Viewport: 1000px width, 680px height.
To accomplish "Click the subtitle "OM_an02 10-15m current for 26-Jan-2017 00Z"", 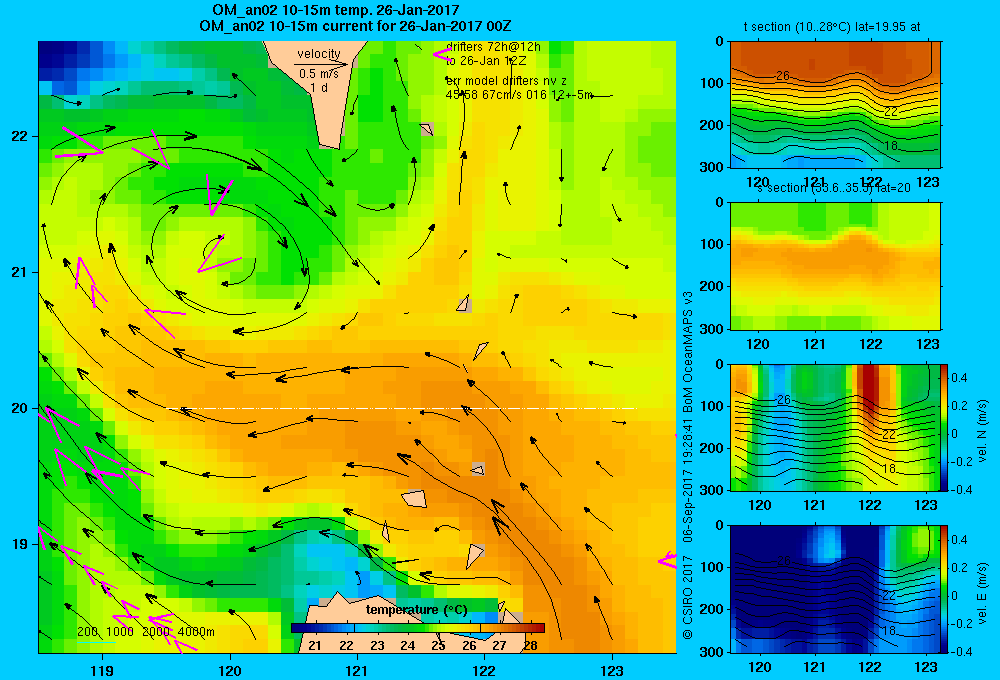I will (x=355, y=26).
